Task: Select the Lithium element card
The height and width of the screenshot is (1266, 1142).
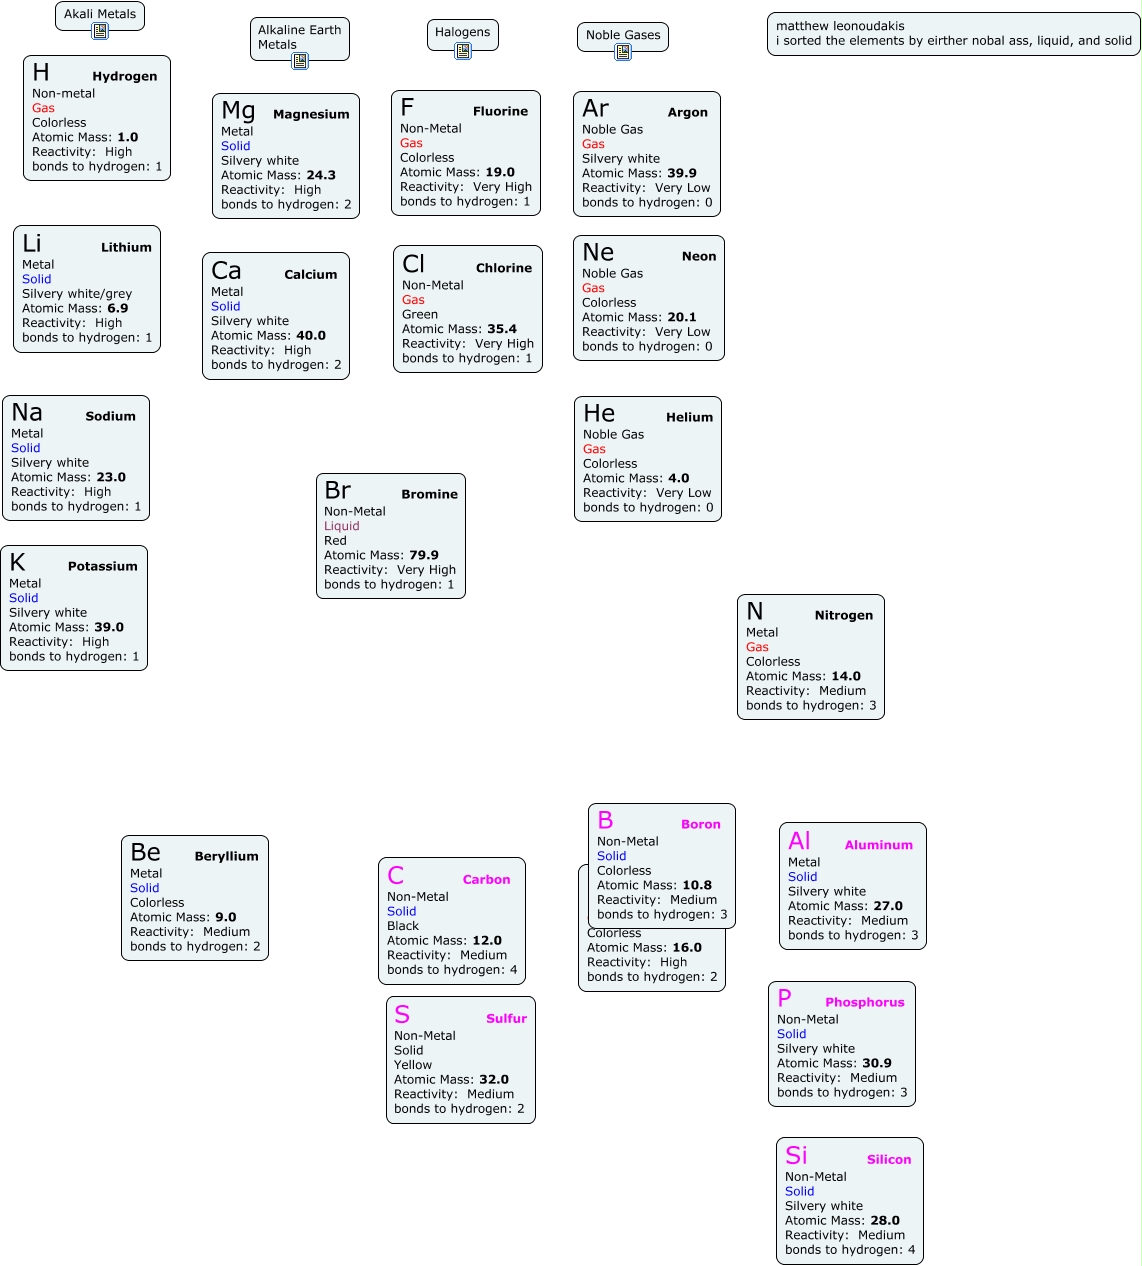Action: tap(87, 289)
